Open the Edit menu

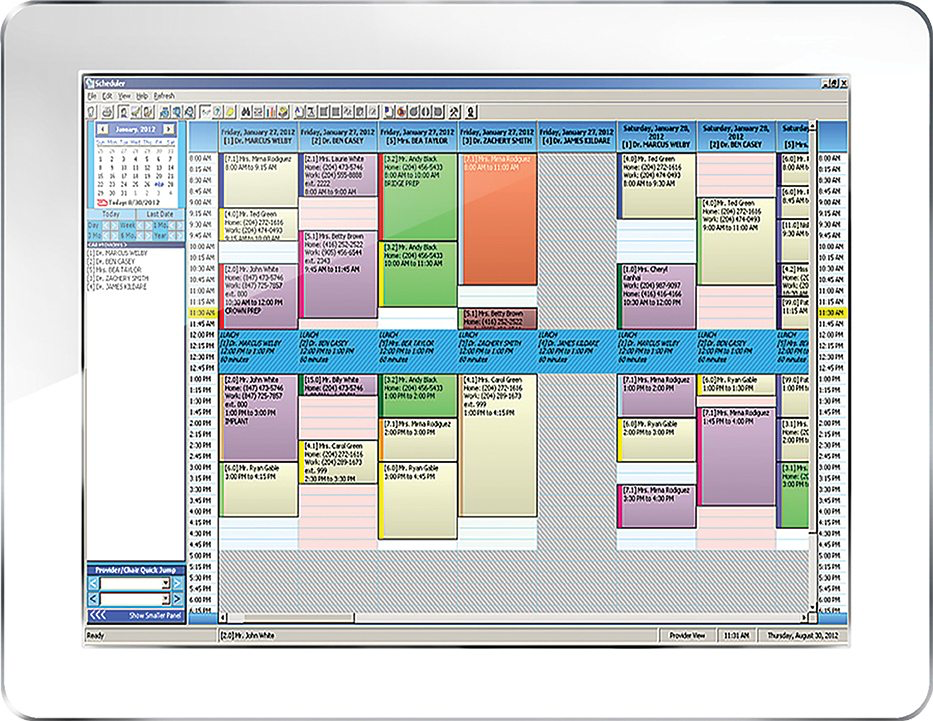click(107, 96)
